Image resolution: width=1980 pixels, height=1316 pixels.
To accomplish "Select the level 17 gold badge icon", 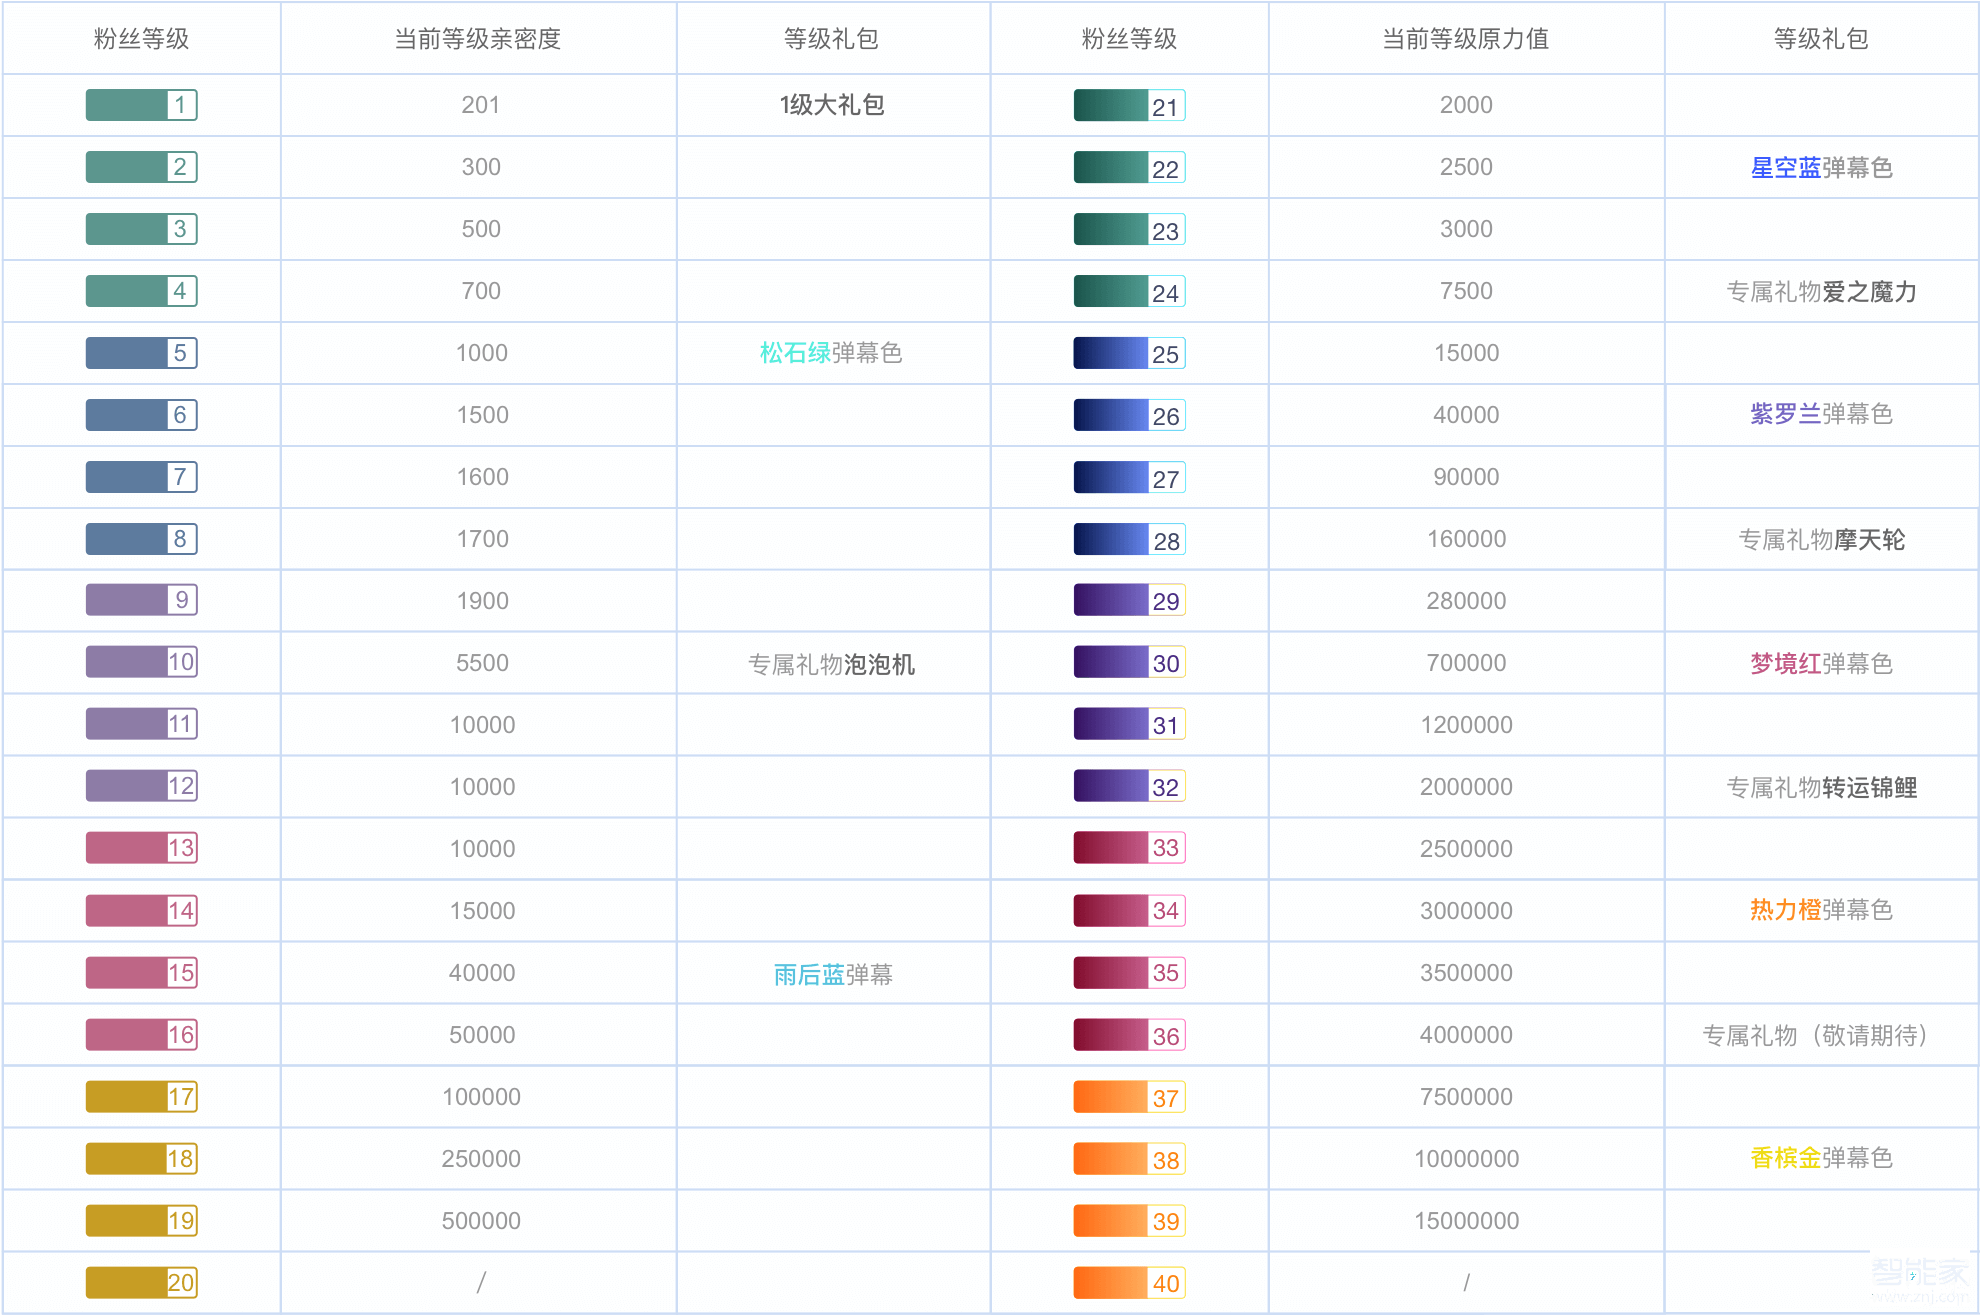I will point(140,1096).
